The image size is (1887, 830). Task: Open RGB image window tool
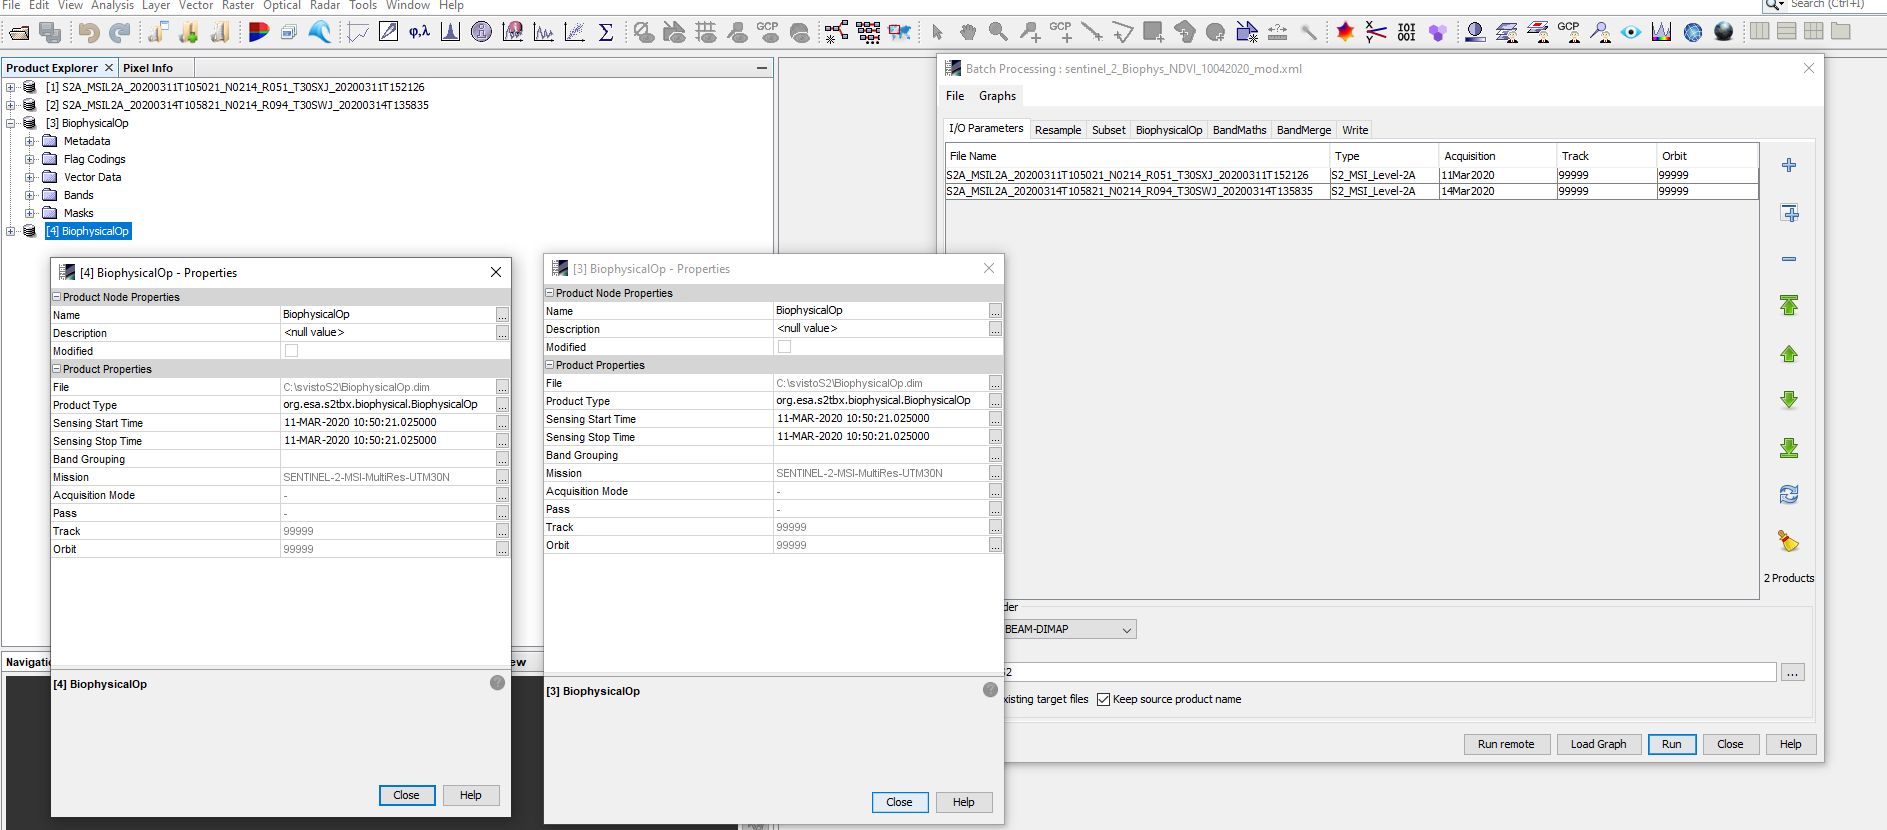(x=259, y=32)
